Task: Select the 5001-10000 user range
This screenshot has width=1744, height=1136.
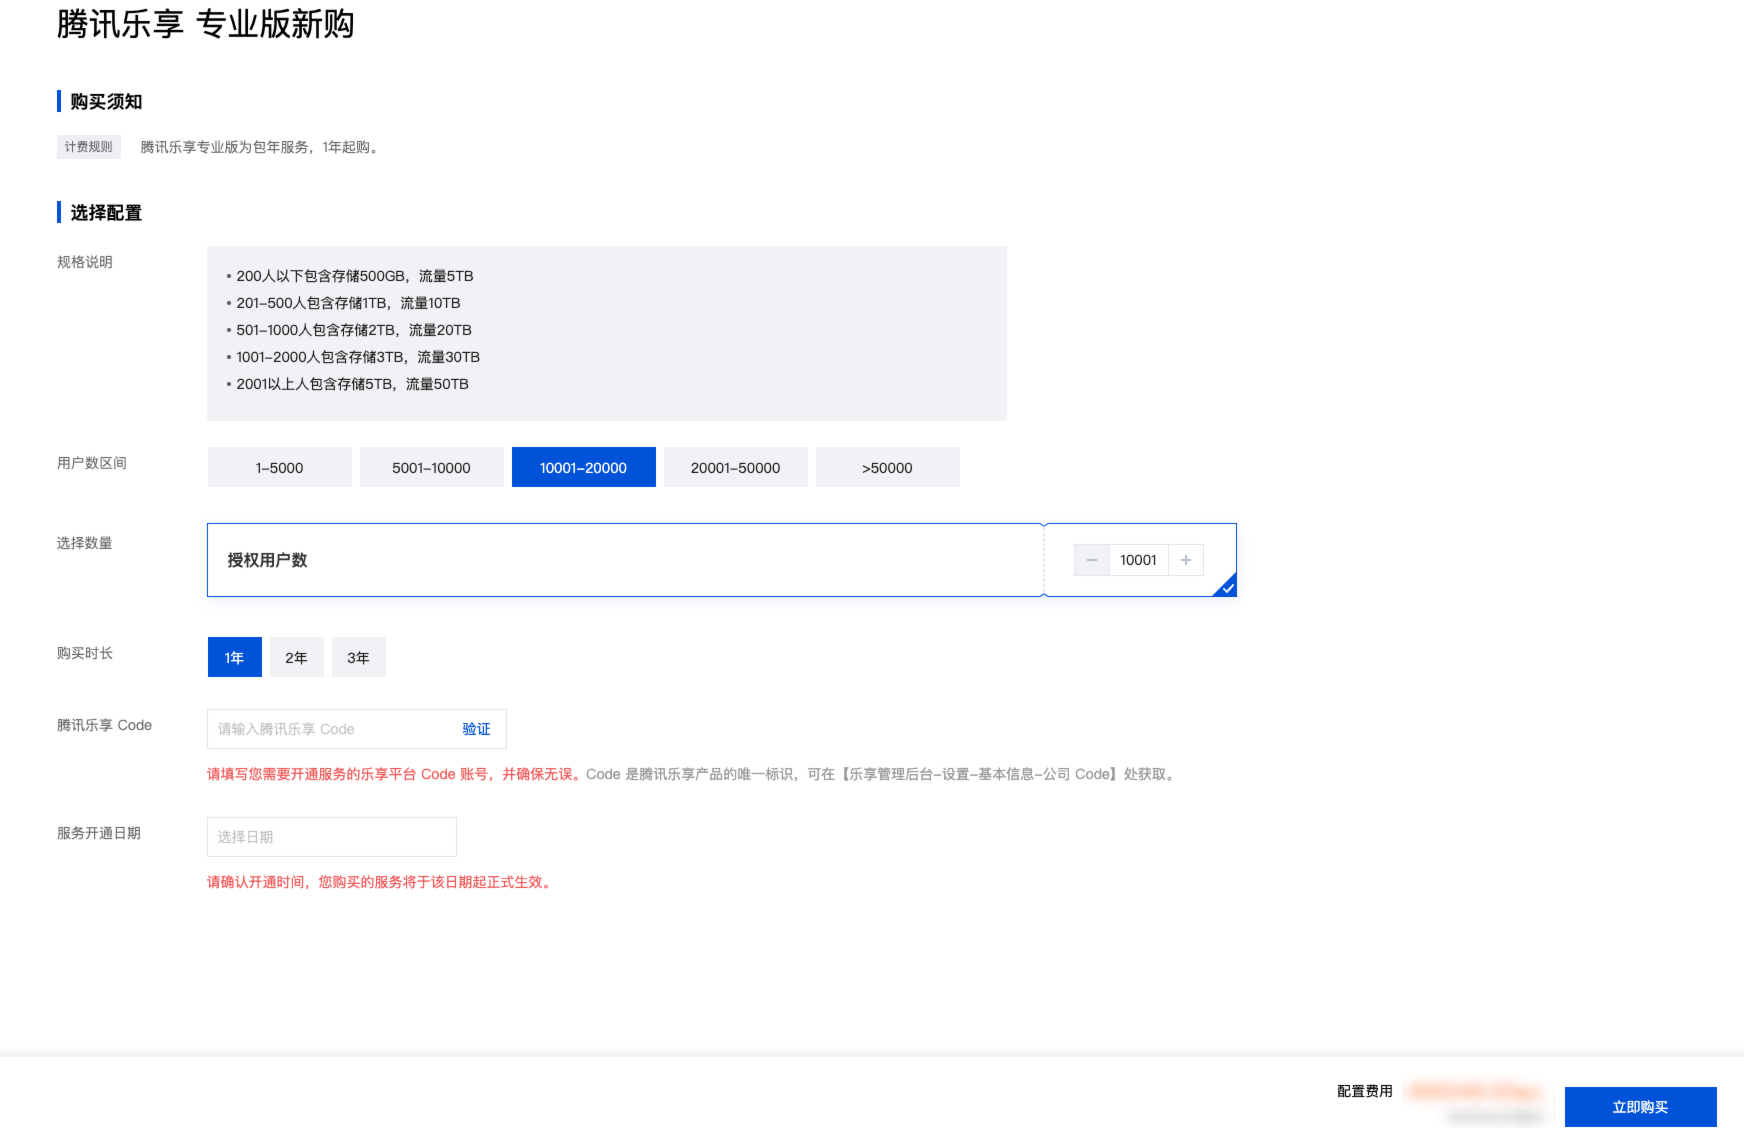Action: [432, 467]
